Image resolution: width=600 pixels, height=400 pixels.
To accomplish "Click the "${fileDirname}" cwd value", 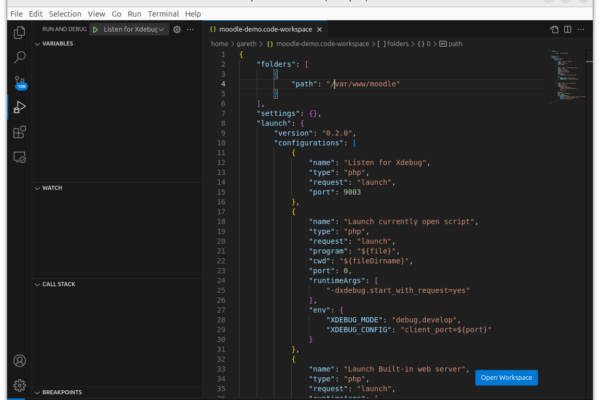I will click(x=374, y=261).
